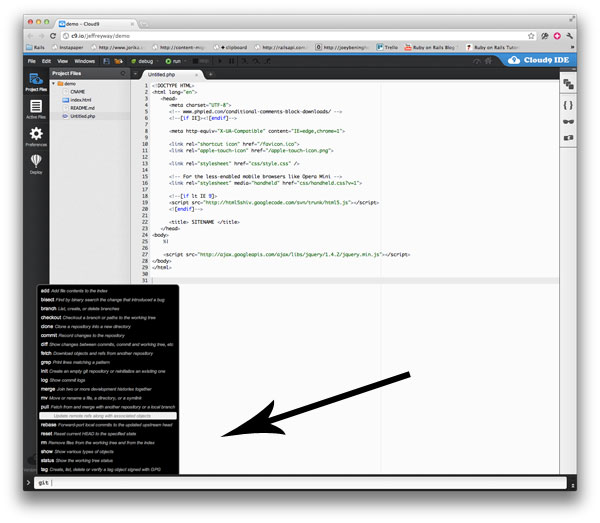
Task: Reload the page with browser refresh icon
Action: (53, 36)
